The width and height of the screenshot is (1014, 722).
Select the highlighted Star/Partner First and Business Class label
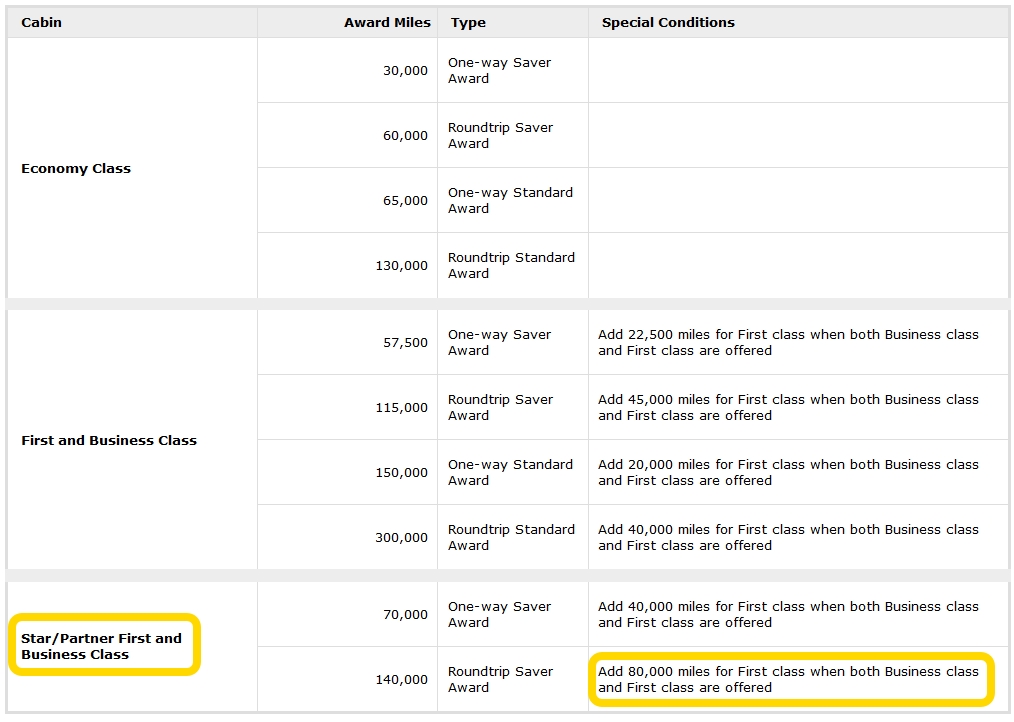click(101, 646)
